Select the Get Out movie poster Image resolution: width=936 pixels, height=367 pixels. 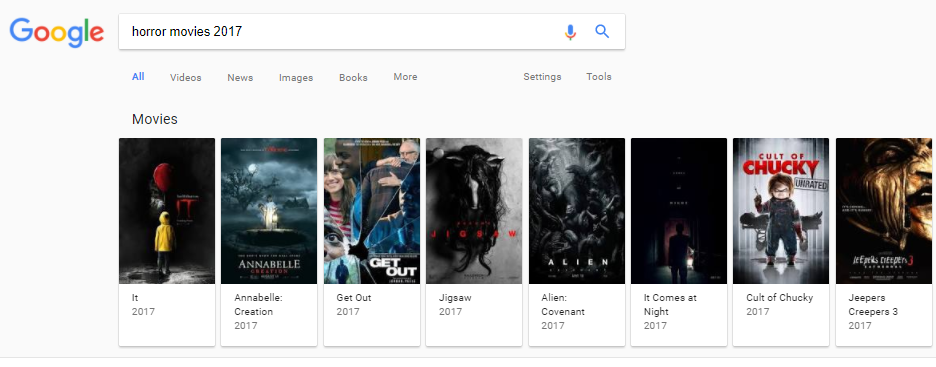click(372, 211)
